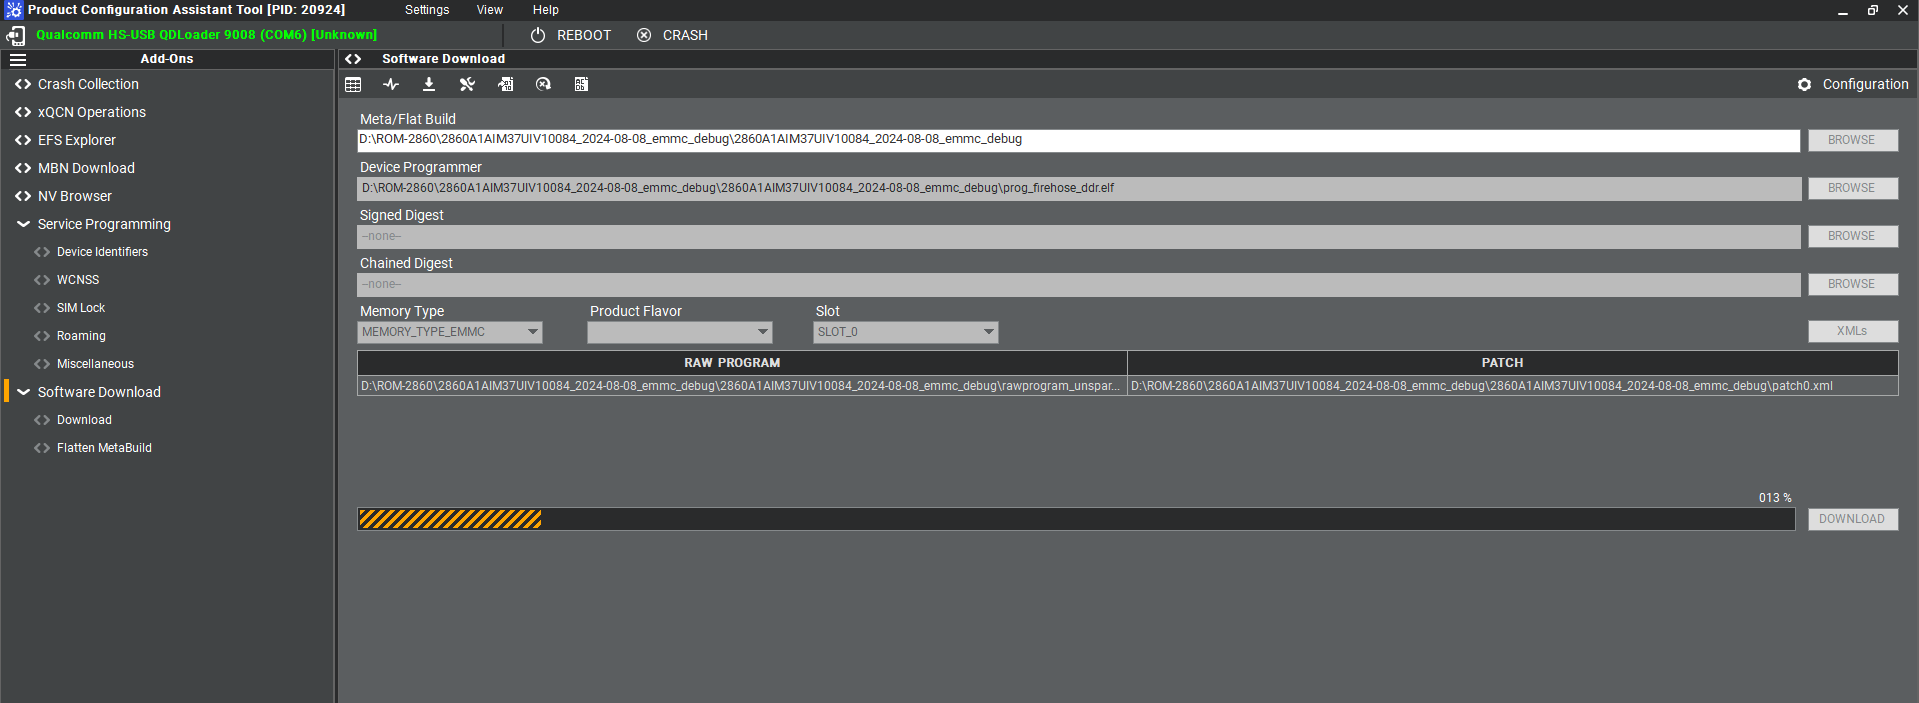This screenshot has width=1919, height=703.
Task: Open the Memory Type dropdown
Action: 450,332
